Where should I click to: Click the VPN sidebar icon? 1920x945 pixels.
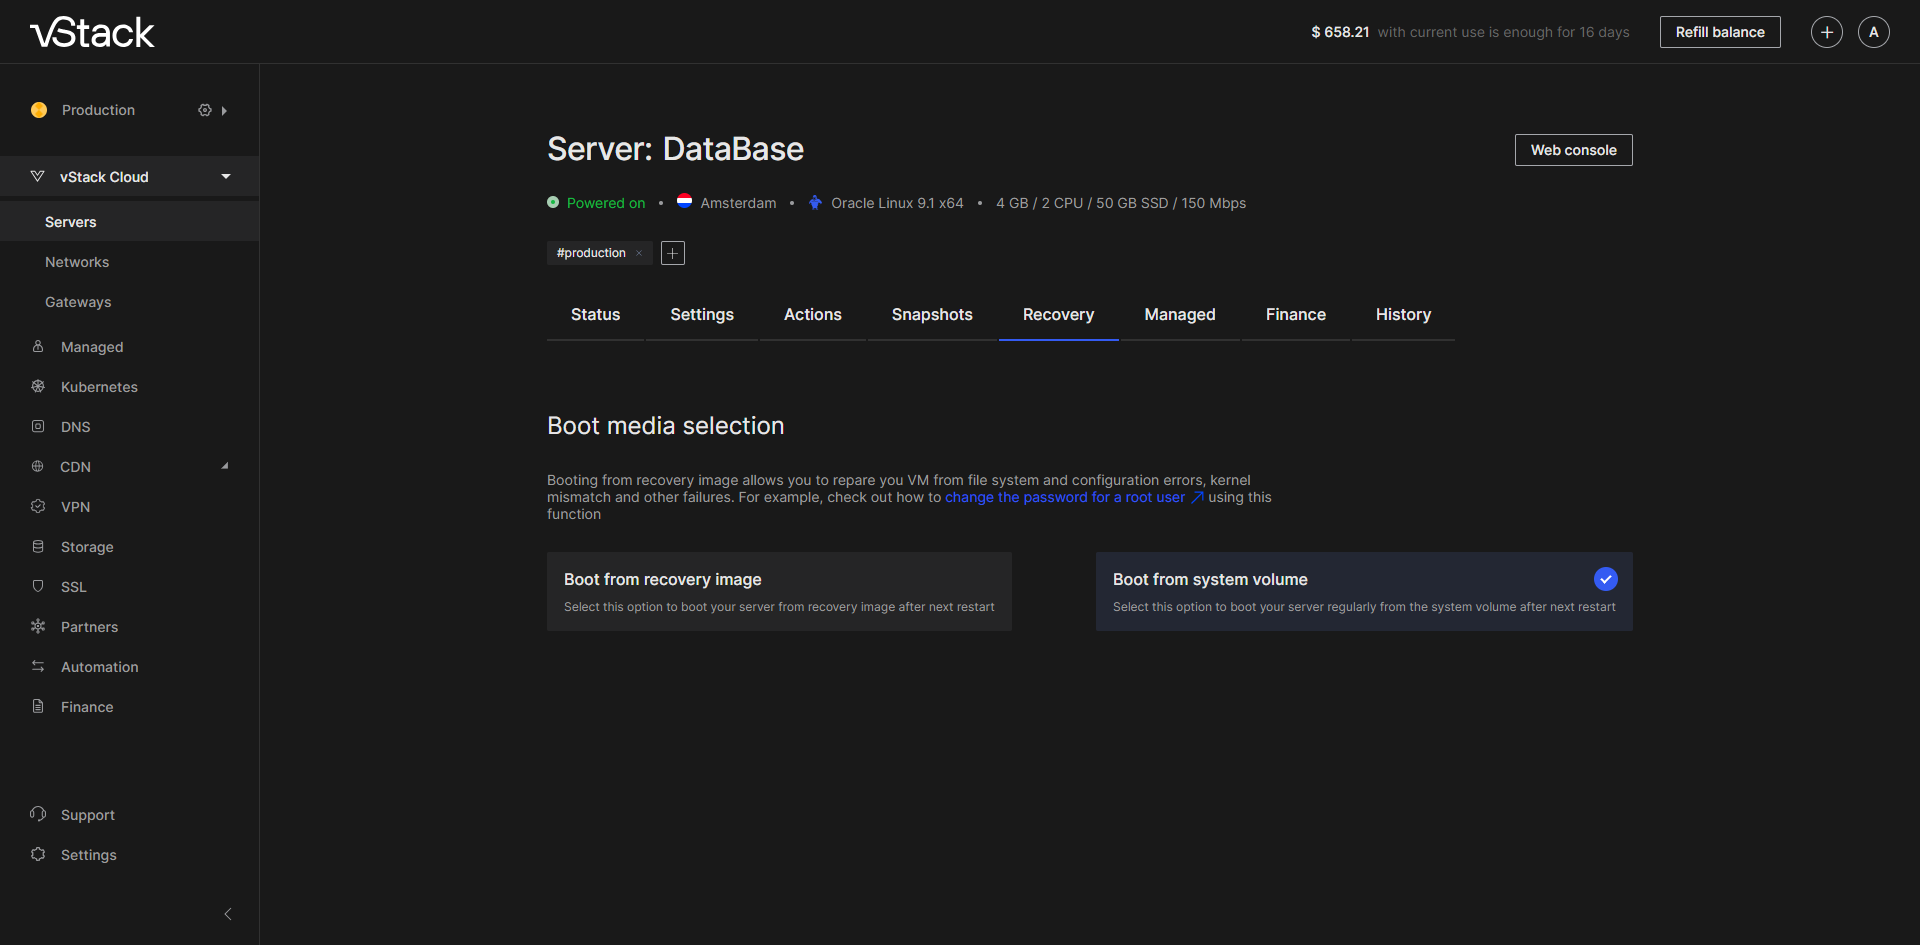38,506
